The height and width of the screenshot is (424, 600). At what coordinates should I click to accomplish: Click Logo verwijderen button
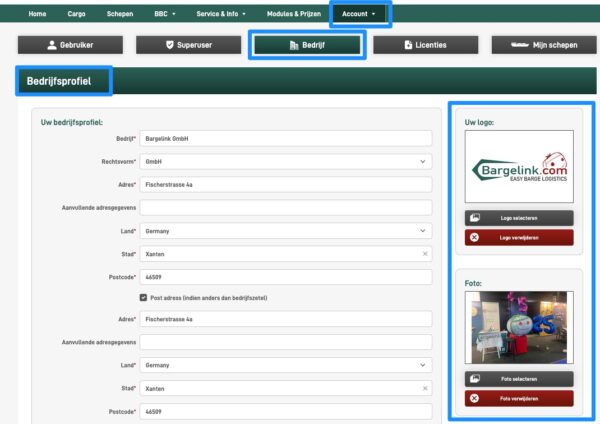[519, 237]
